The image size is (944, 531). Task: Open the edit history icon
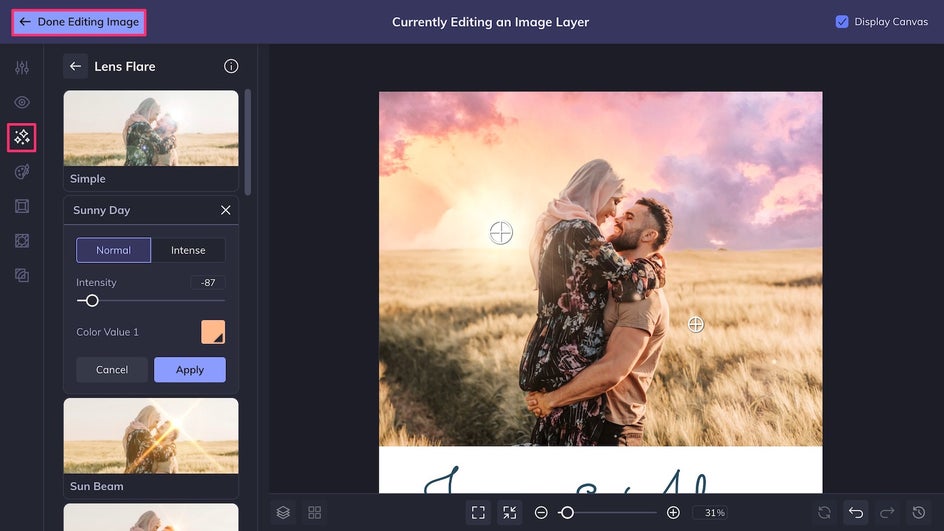coord(919,512)
